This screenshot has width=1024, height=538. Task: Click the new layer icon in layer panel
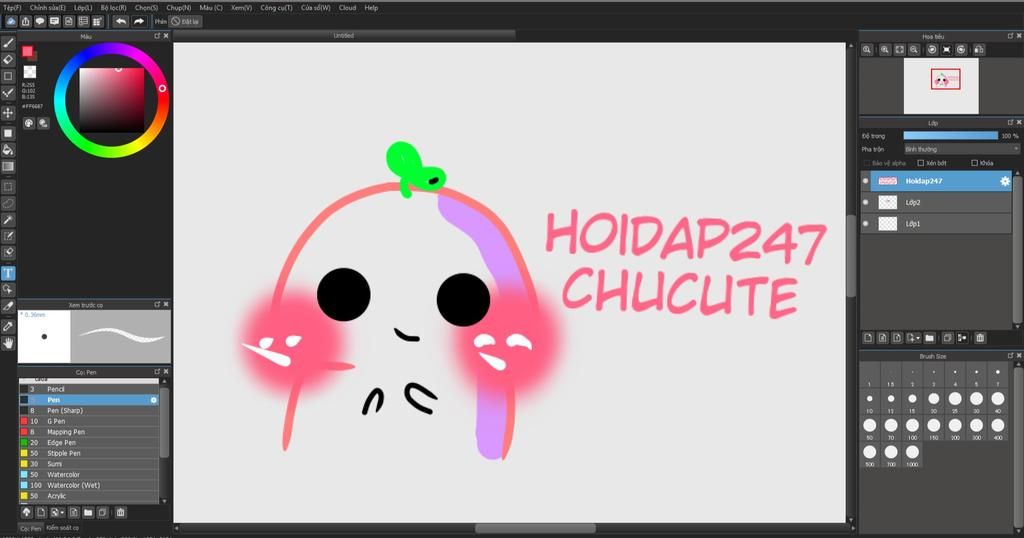868,338
